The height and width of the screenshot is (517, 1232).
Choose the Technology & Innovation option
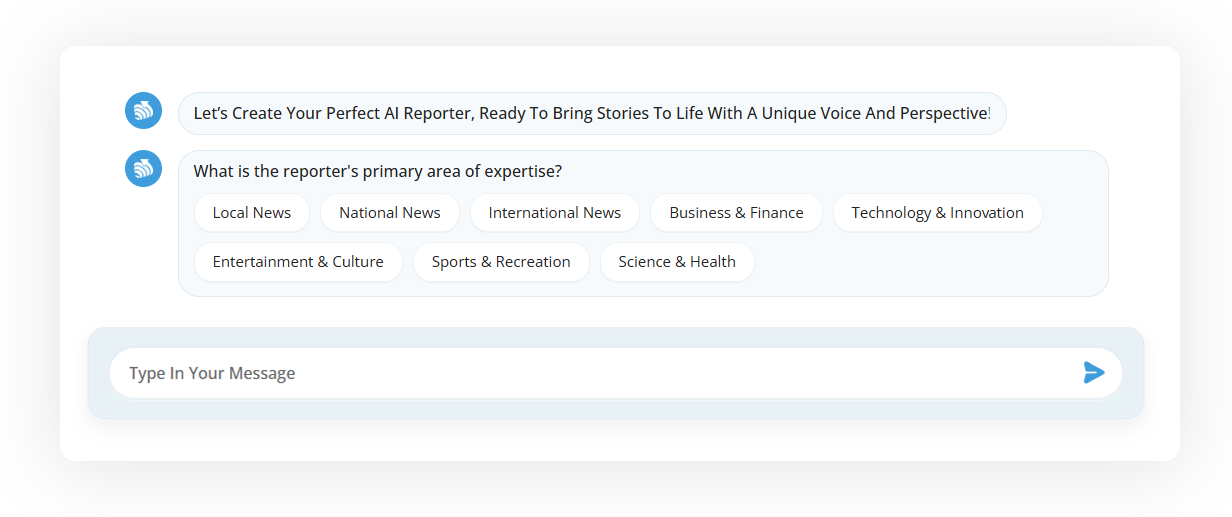tap(938, 213)
